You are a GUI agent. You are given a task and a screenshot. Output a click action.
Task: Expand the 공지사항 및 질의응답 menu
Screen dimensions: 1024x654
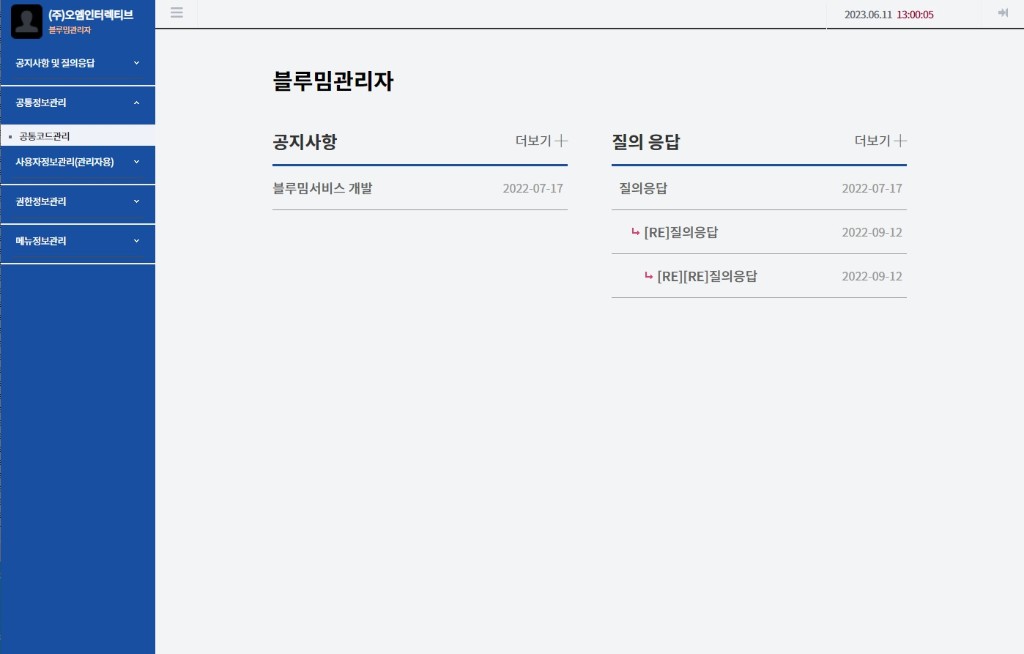77,63
